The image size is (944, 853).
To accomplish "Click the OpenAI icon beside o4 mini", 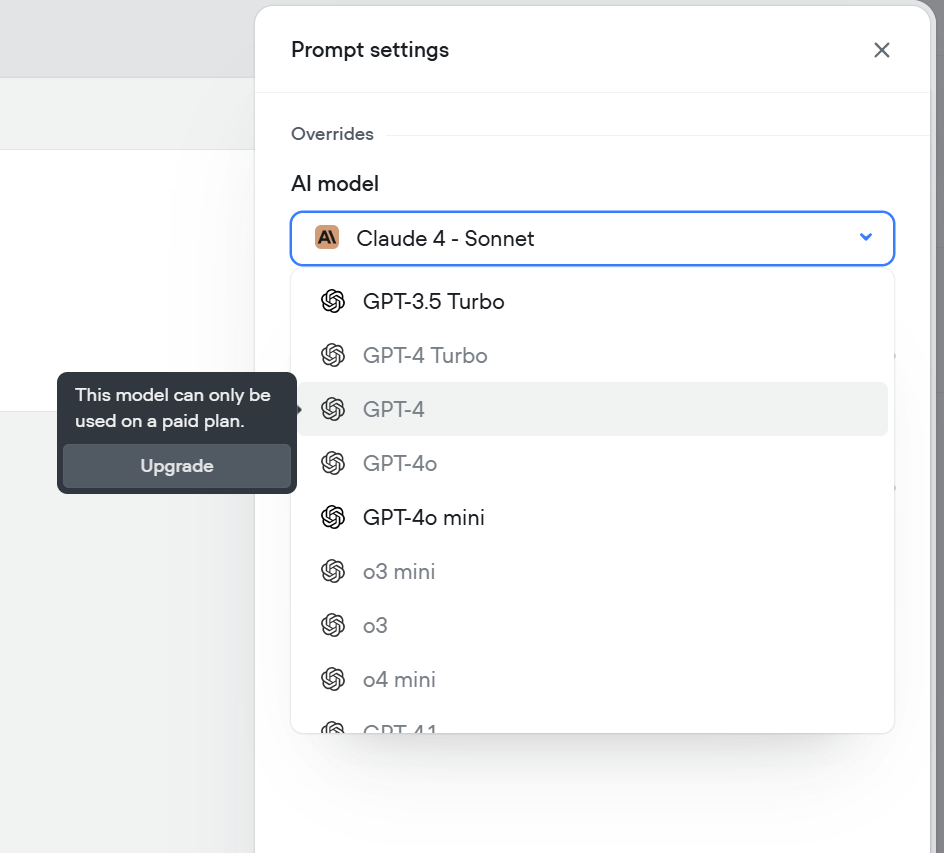I will [x=333, y=680].
